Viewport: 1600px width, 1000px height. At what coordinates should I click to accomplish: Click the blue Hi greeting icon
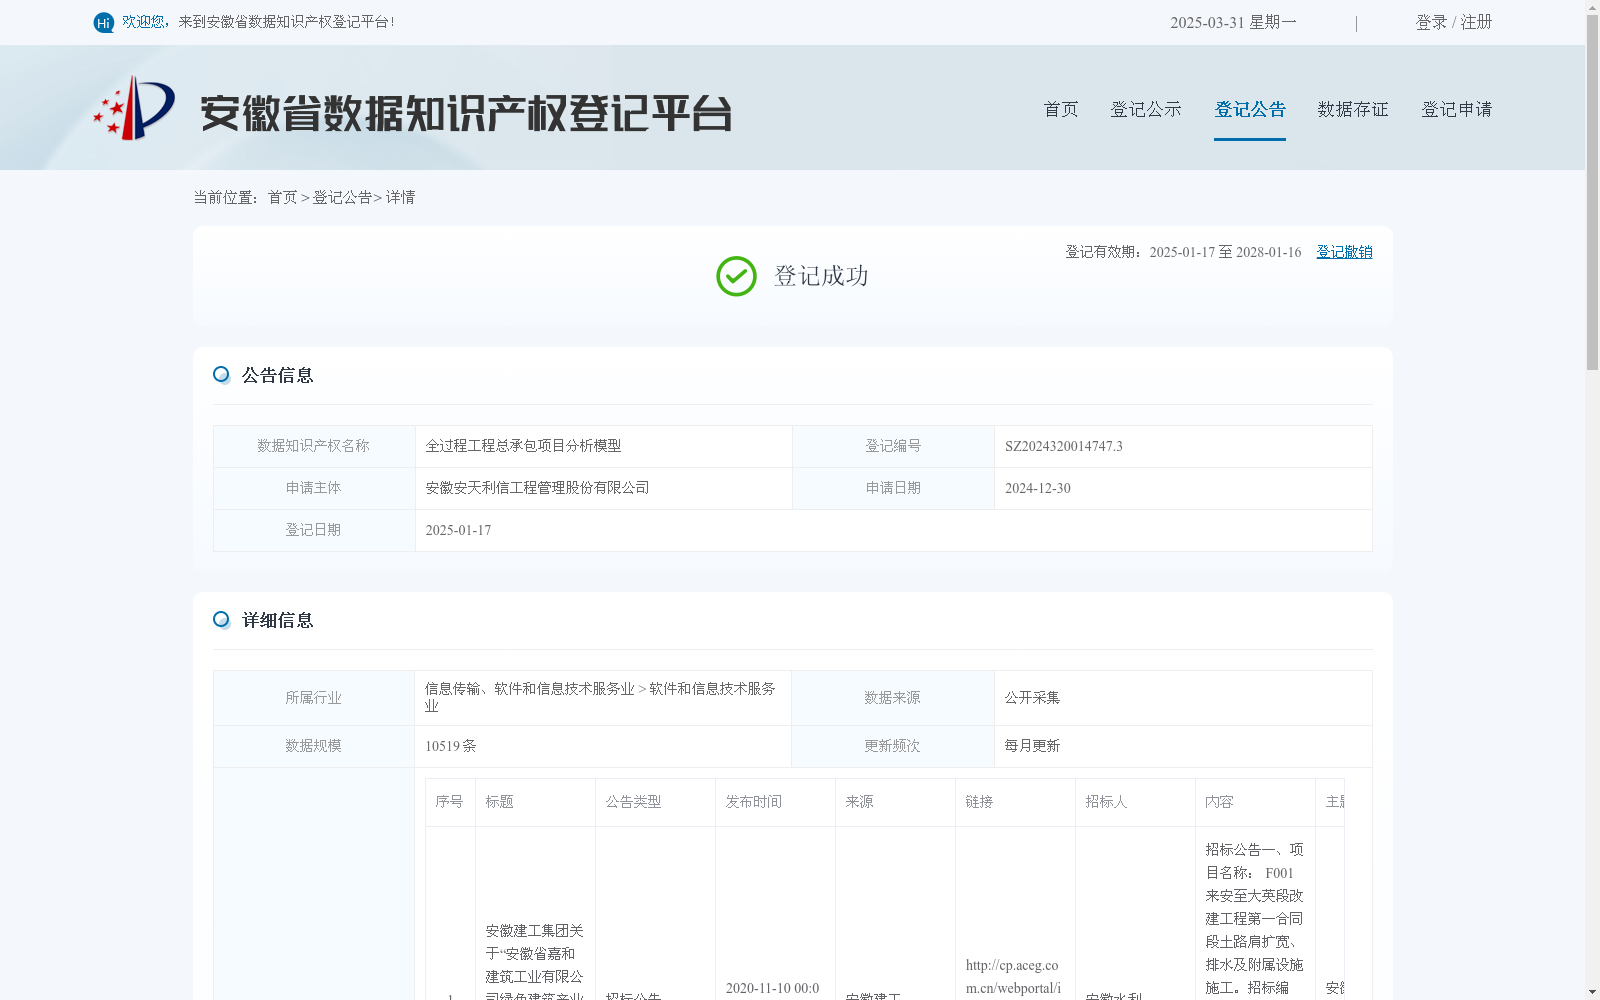104,22
